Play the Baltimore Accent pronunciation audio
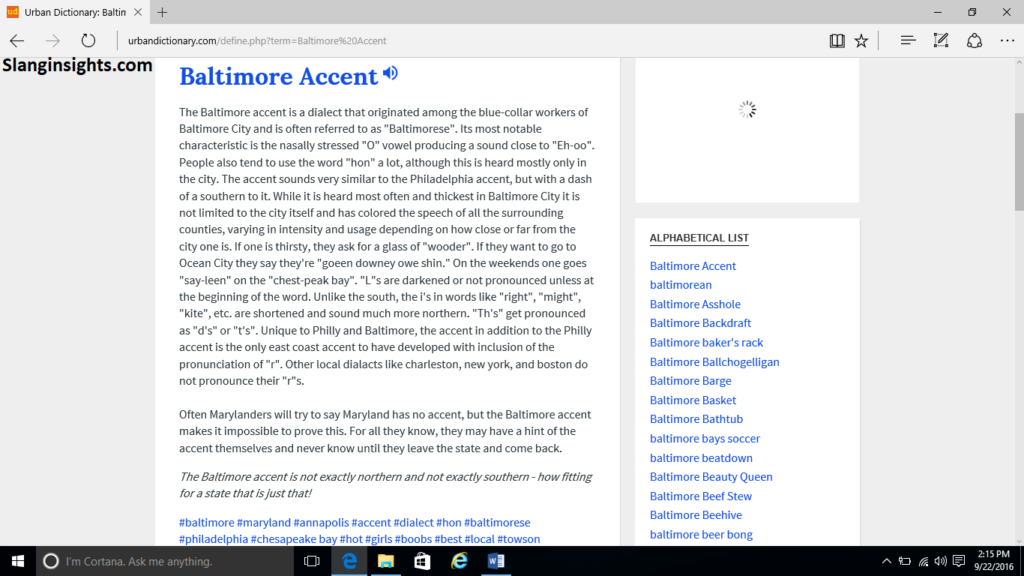The height and width of the screenshot is (576, 1024). (x=391, y=73)
